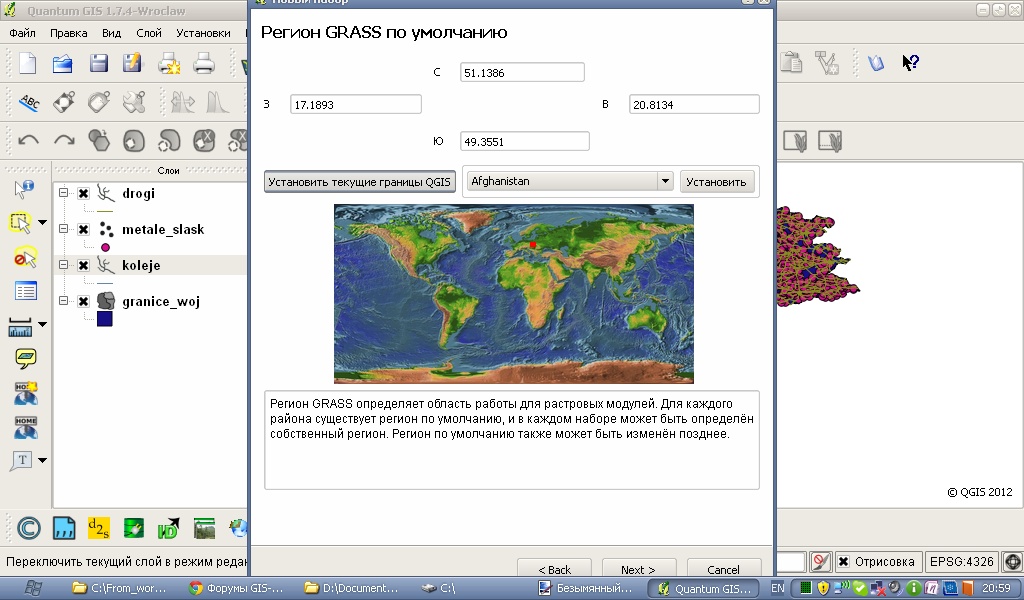Viewport: 1024px width, 600px height.
Task: Uncheck the metale_slask layer checkbox
Action: pyautogui.click(x=84, y=230)
